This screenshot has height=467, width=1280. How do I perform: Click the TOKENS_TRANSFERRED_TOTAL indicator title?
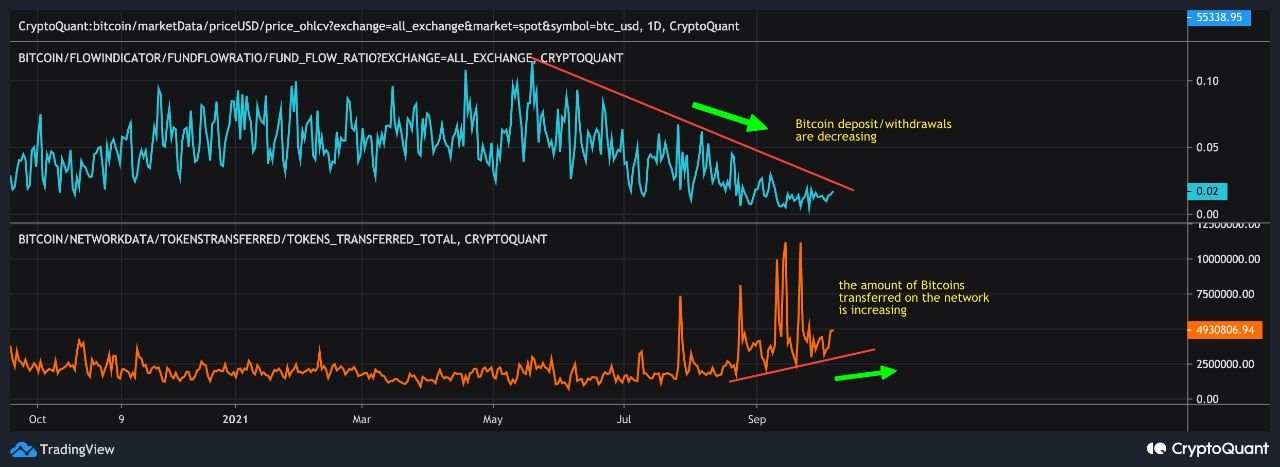[282, 239]
